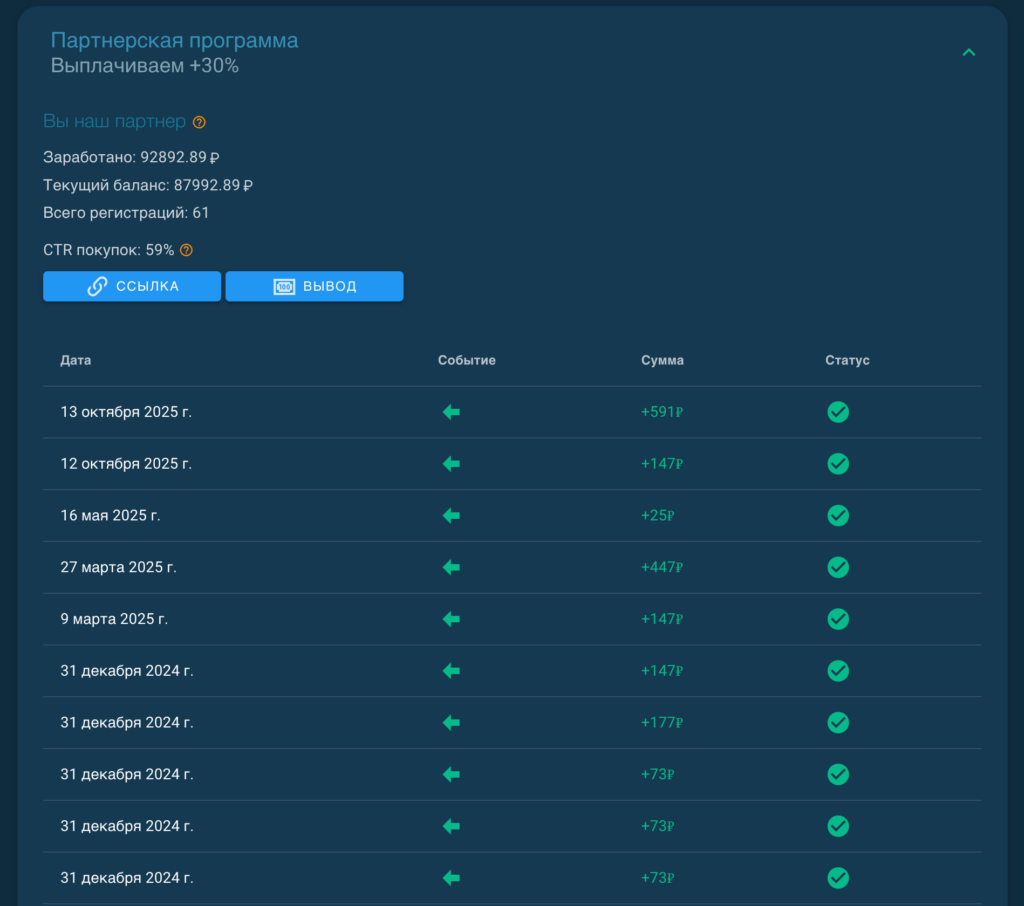This screenshot has height=906, width=1024.
Task: Click help icon next to Вы наш партнер
Action: (x=199, y=122)
